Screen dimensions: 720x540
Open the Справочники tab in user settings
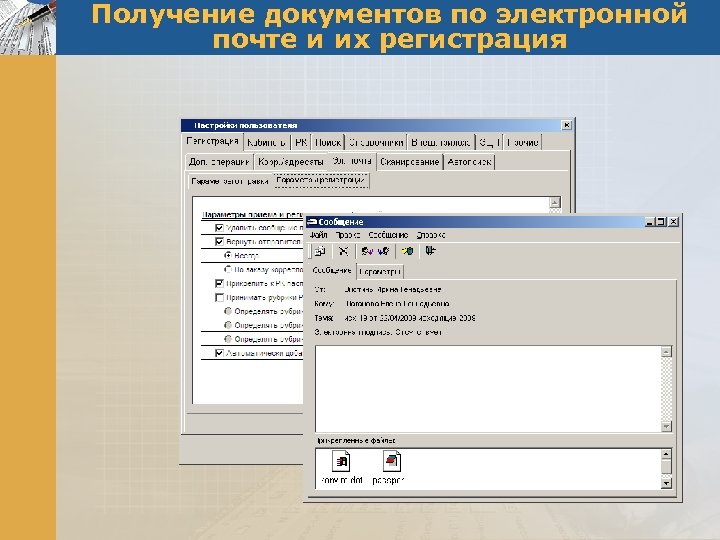376,142
